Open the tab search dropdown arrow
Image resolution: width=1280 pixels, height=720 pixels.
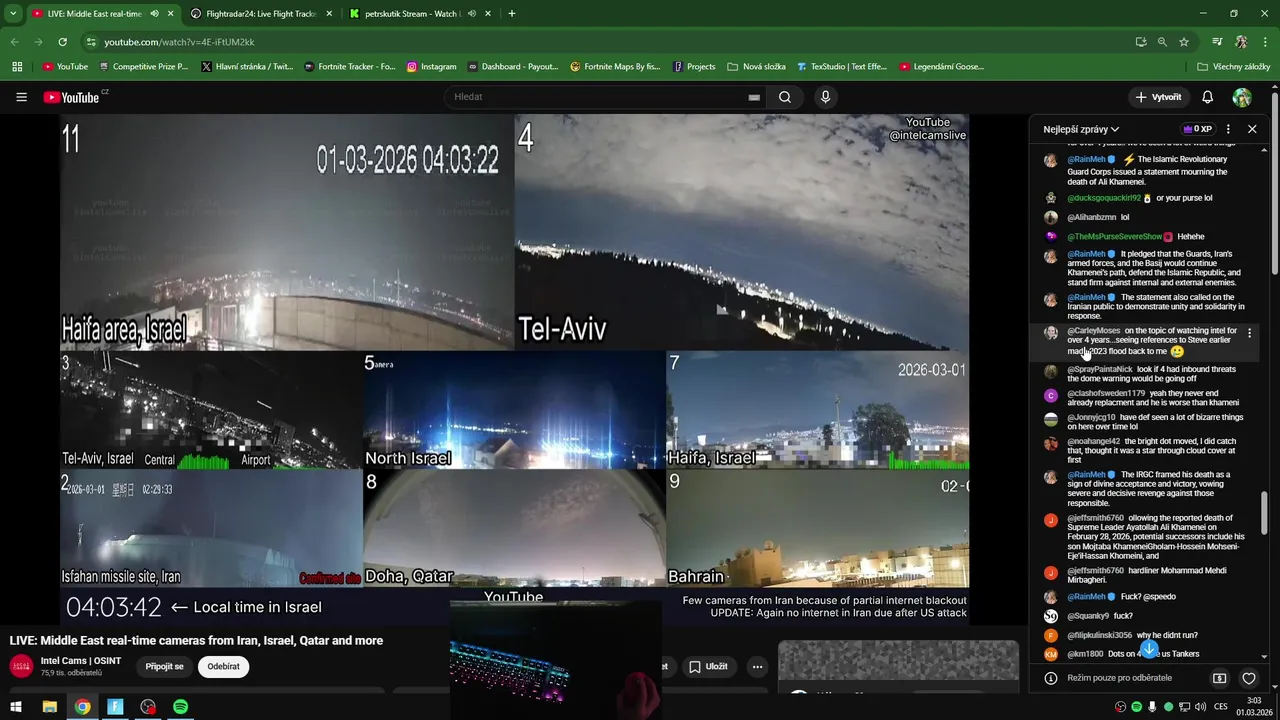[13, 14]
